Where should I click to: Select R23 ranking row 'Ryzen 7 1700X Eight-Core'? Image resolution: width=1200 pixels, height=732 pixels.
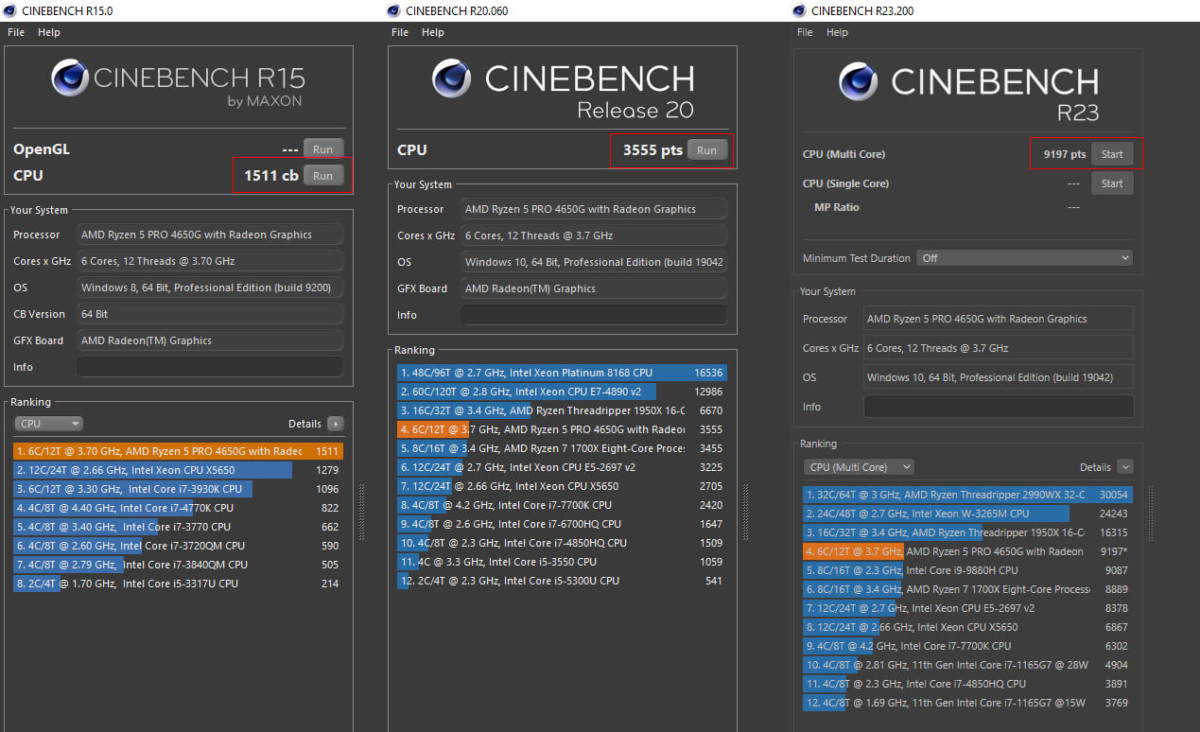point(968,589)
